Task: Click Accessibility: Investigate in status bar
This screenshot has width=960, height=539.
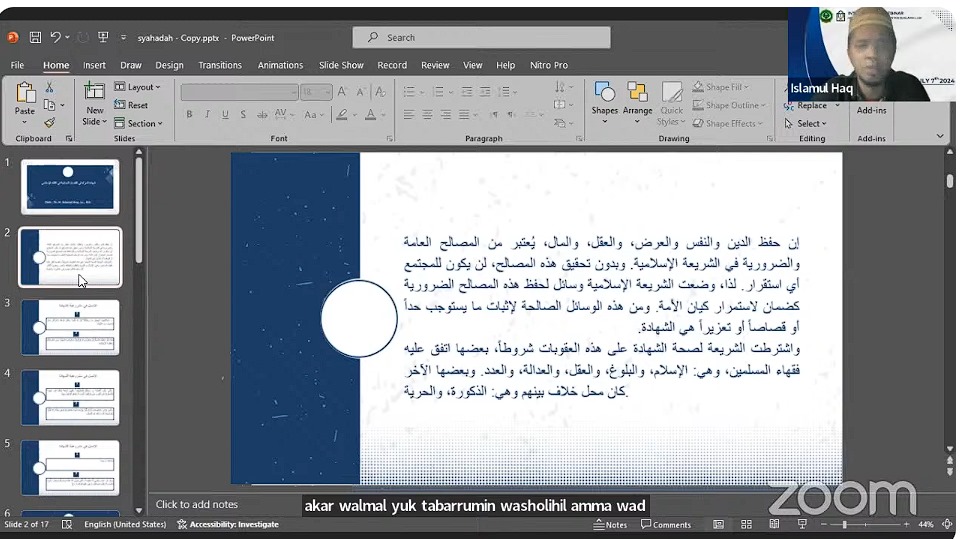Action: 228,524
